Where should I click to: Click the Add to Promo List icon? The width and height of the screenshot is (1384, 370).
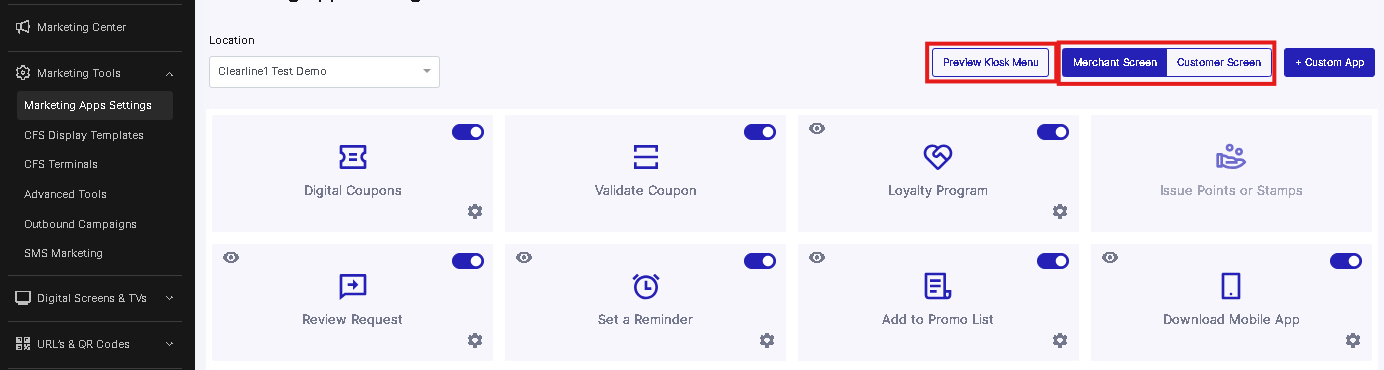pyautogui.click(x=937, y=286)
